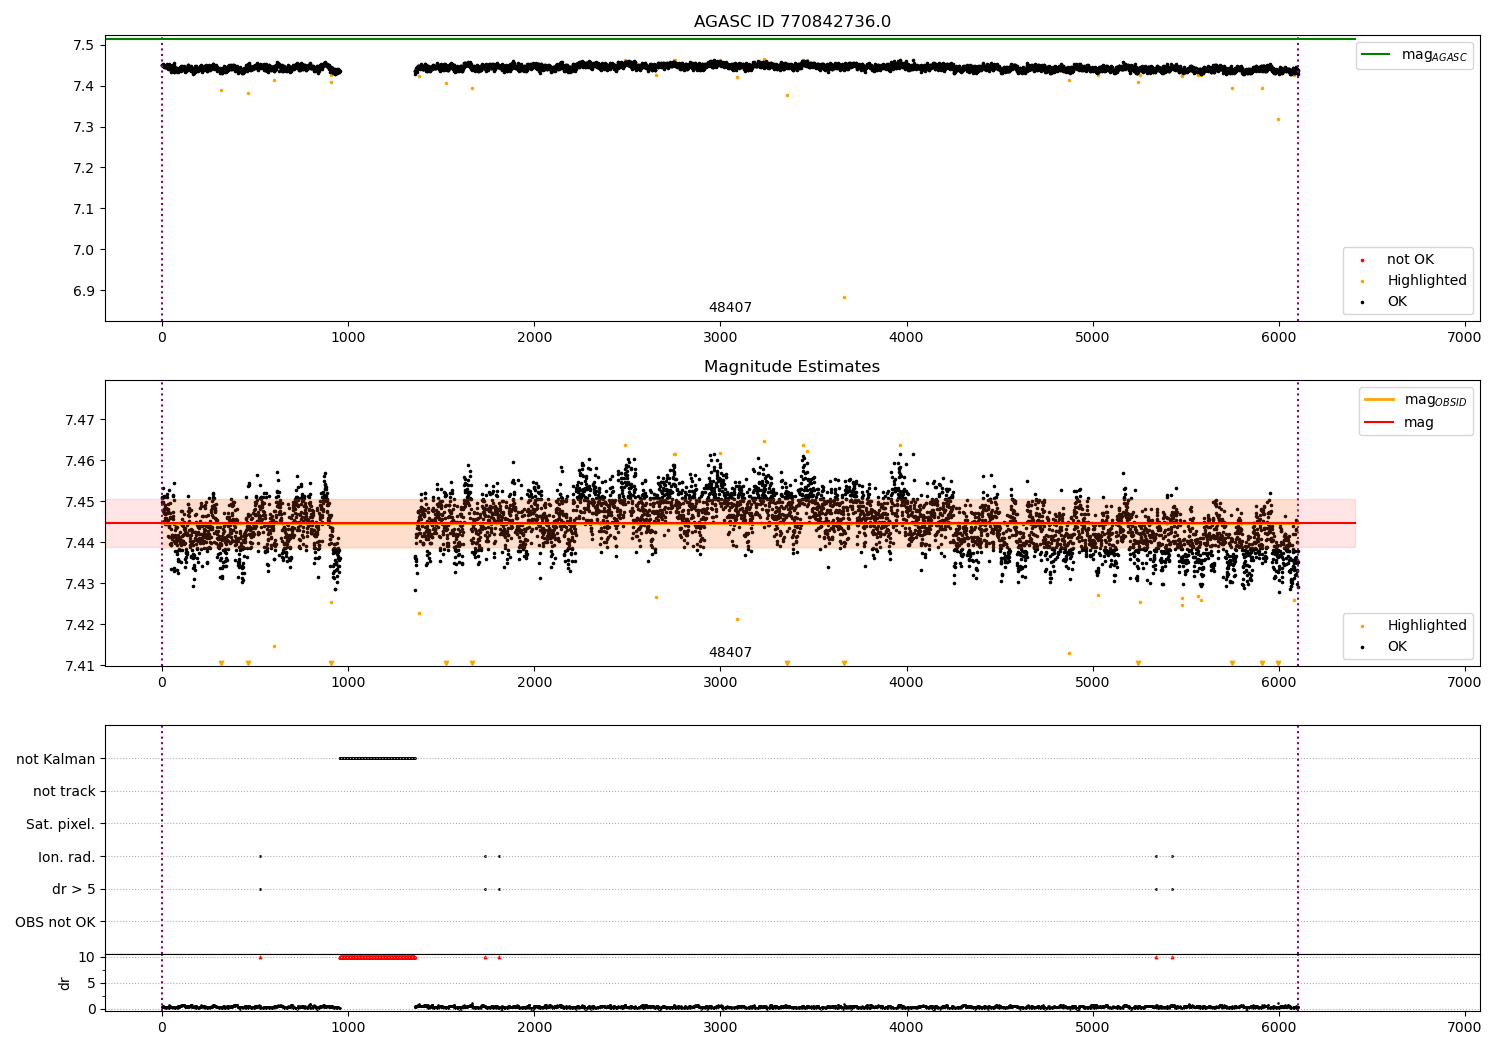Click the 'OBS not OK' row label
The image size is (1500, 1050).
click(56, 922)
